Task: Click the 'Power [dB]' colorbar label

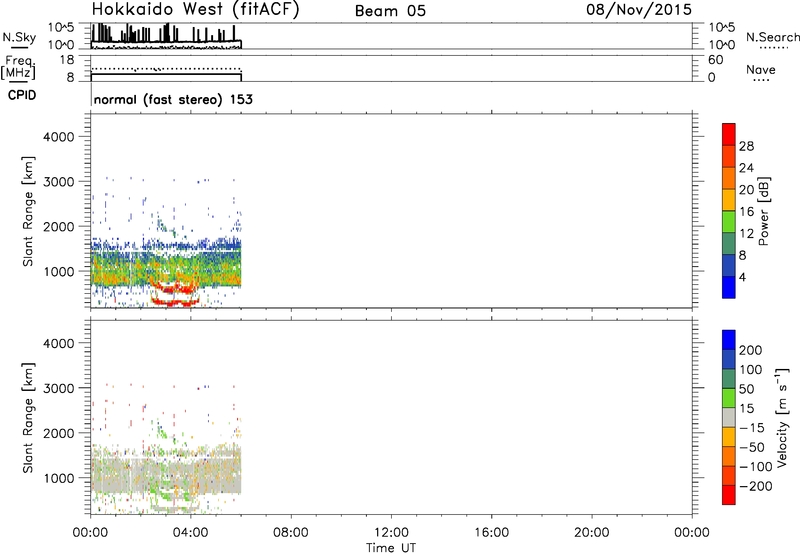Action: 763,211
